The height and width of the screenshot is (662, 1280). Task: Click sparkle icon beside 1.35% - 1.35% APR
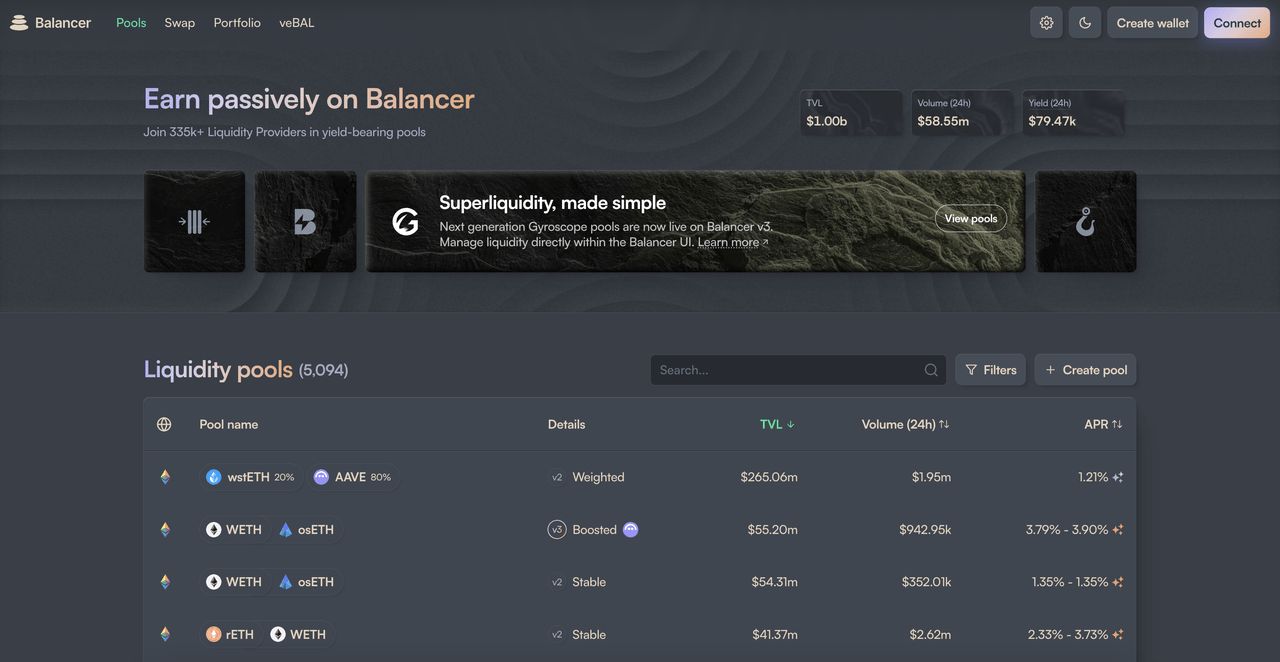pyautogui.click(x=1118, y=582)
